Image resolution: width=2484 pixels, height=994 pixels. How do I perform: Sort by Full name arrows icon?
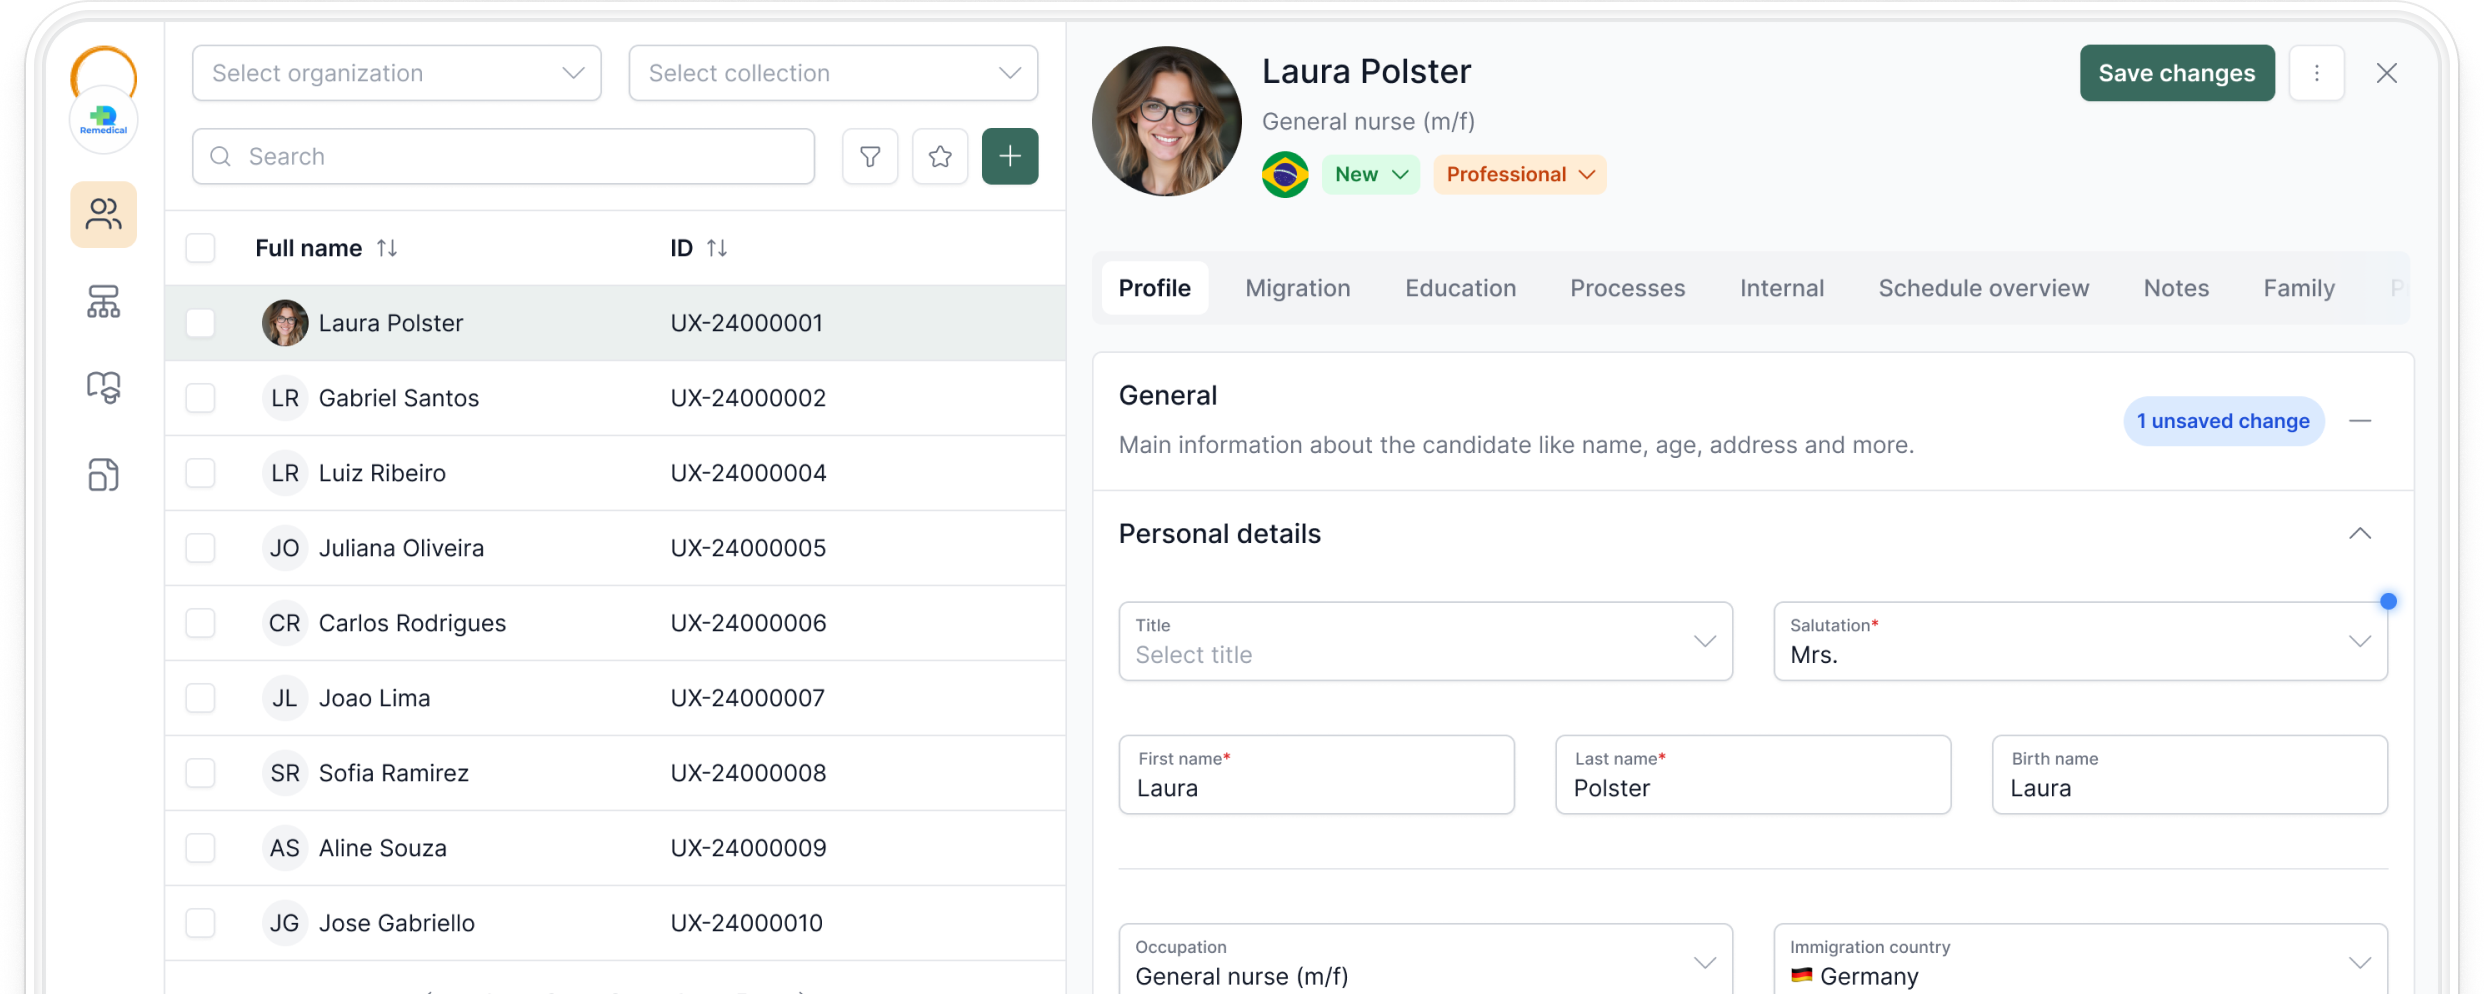(x=387, y=248)
